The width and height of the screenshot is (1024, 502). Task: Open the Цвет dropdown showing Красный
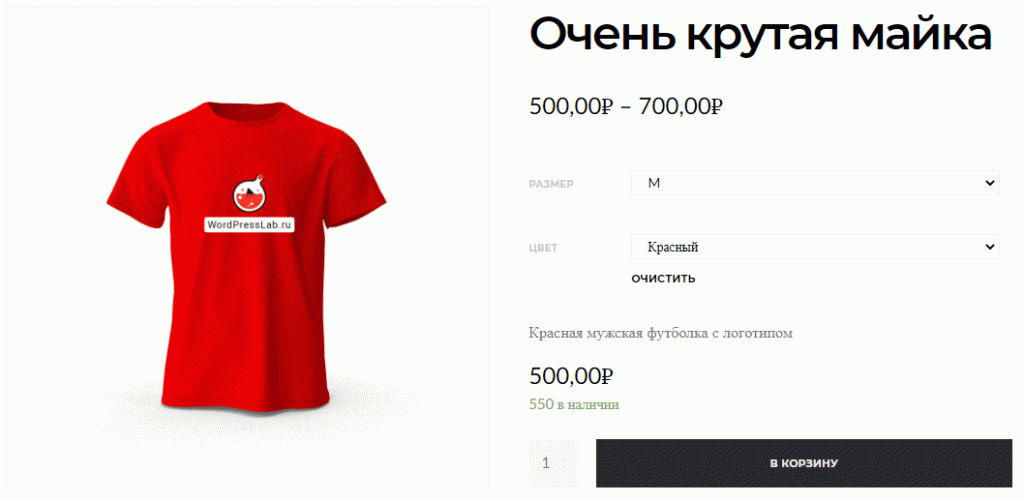tap(815, 247)
